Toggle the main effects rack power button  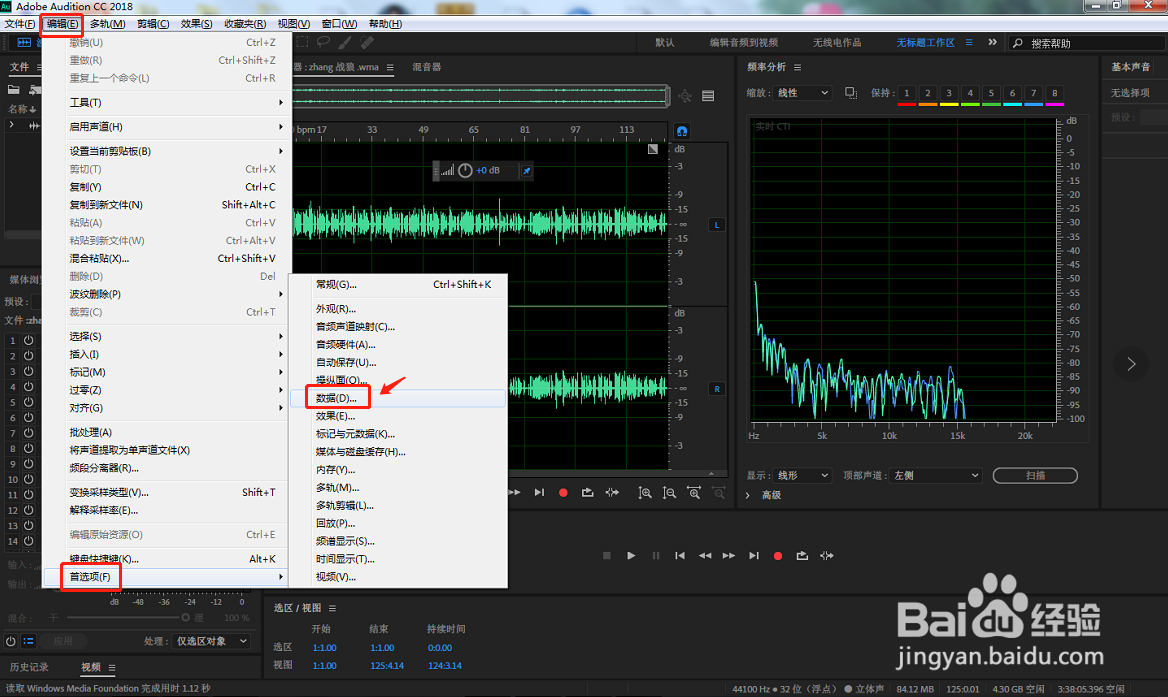click(10, 641)
